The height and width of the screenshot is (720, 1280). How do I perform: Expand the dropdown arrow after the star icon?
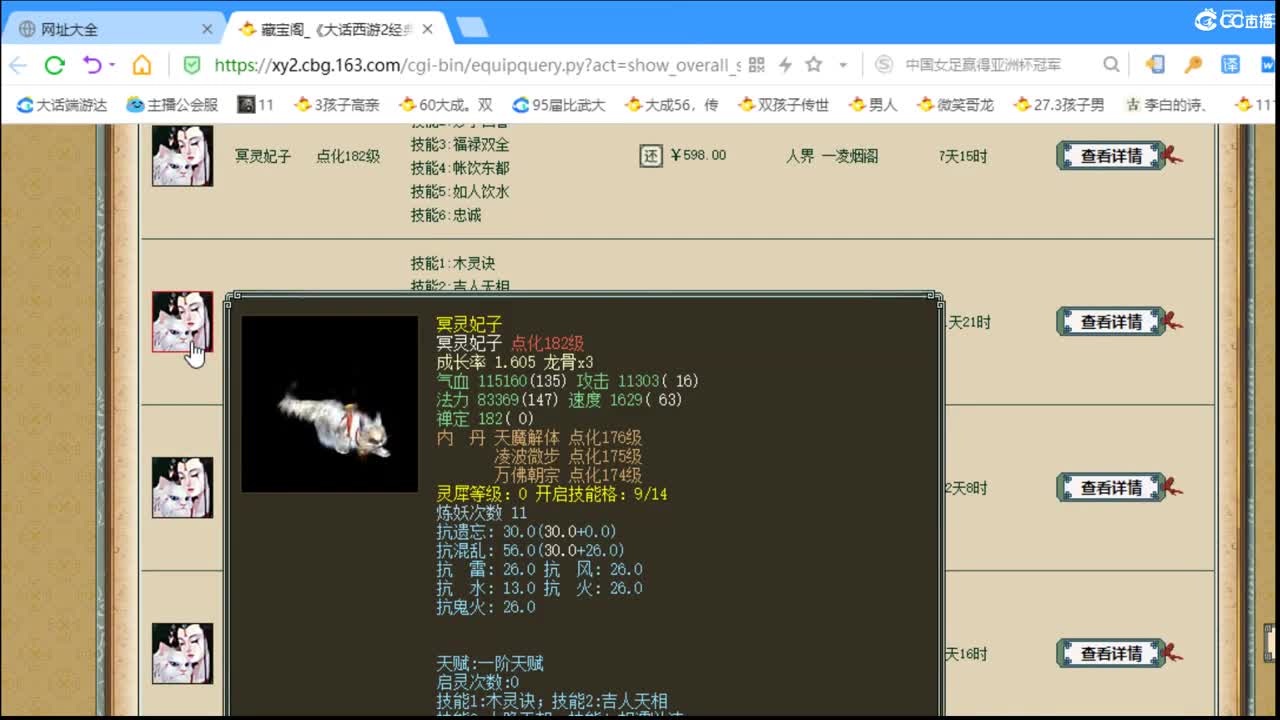coord(843,65)
